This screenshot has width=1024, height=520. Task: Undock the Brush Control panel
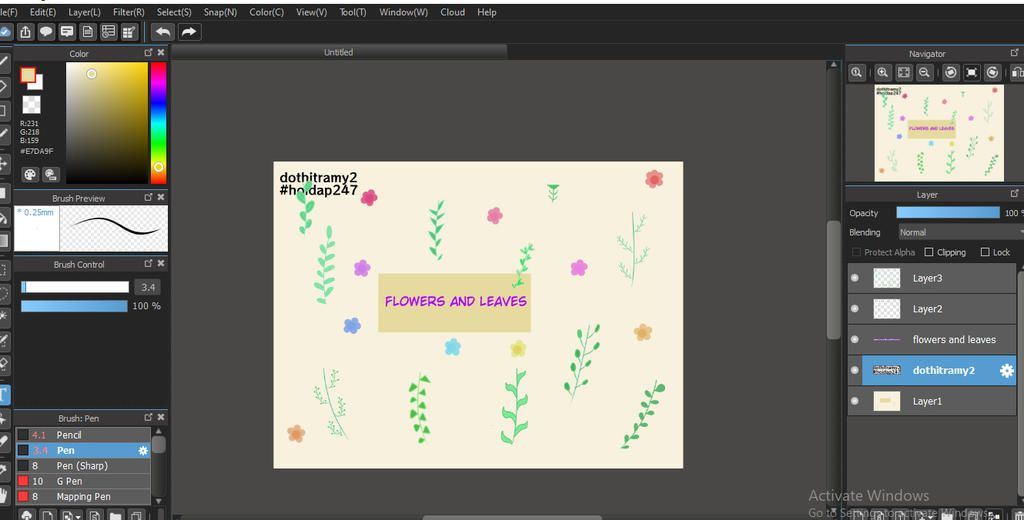pyautogui.click(x=148, y=264)
